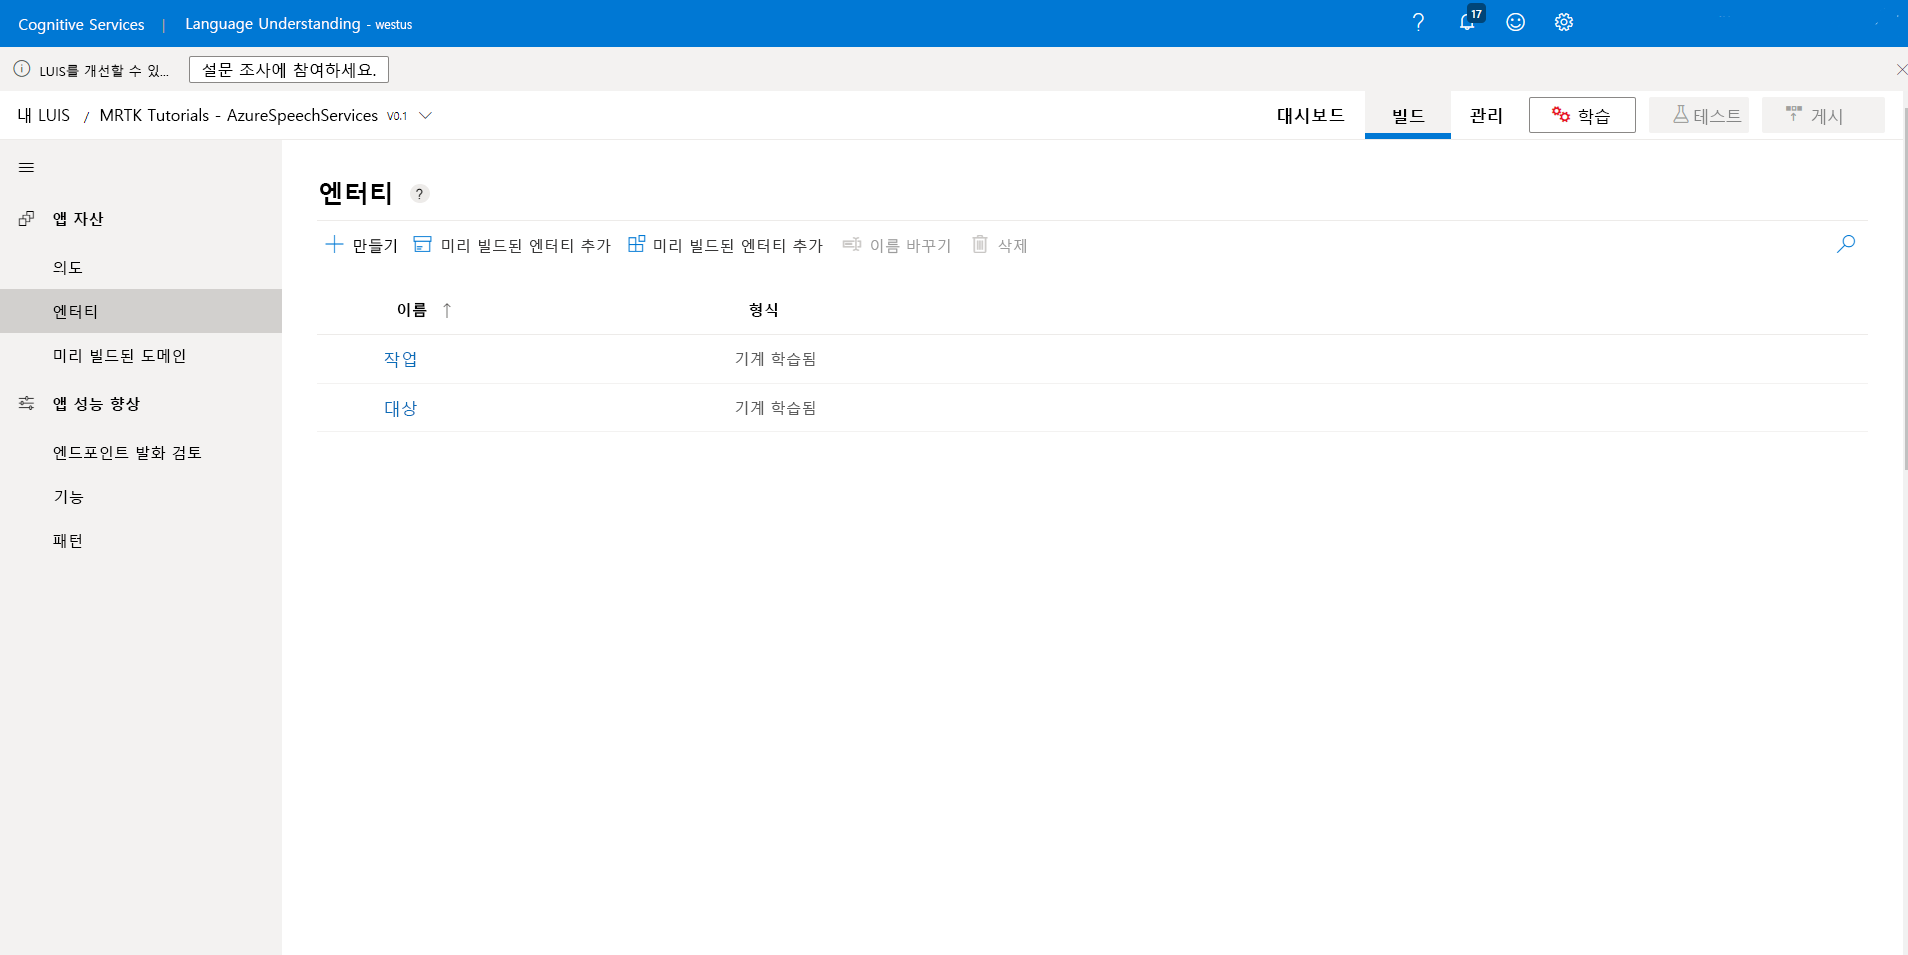Image resolution: width=1908 pixels, height=955 pixels.
Task: Switch to 빌드 tab
Action: click(x=1408, y=116)
